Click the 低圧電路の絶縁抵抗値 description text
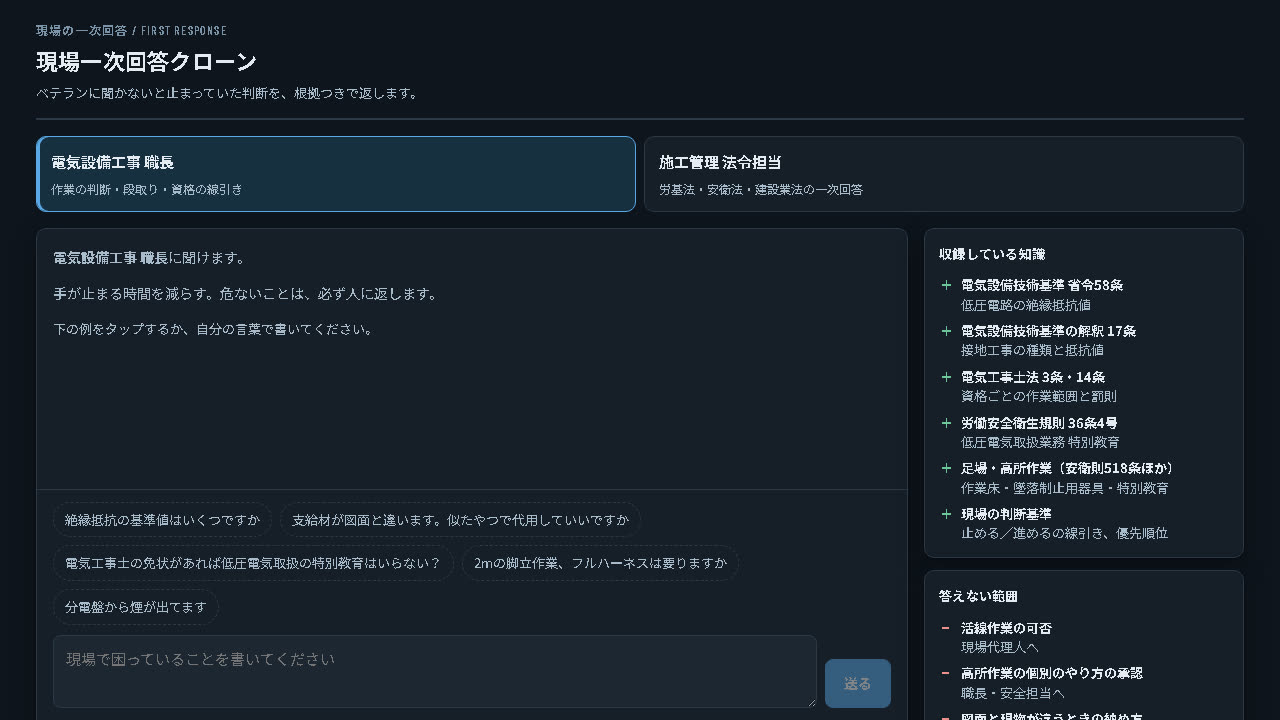1280x720 pixels. [1026, 305]
